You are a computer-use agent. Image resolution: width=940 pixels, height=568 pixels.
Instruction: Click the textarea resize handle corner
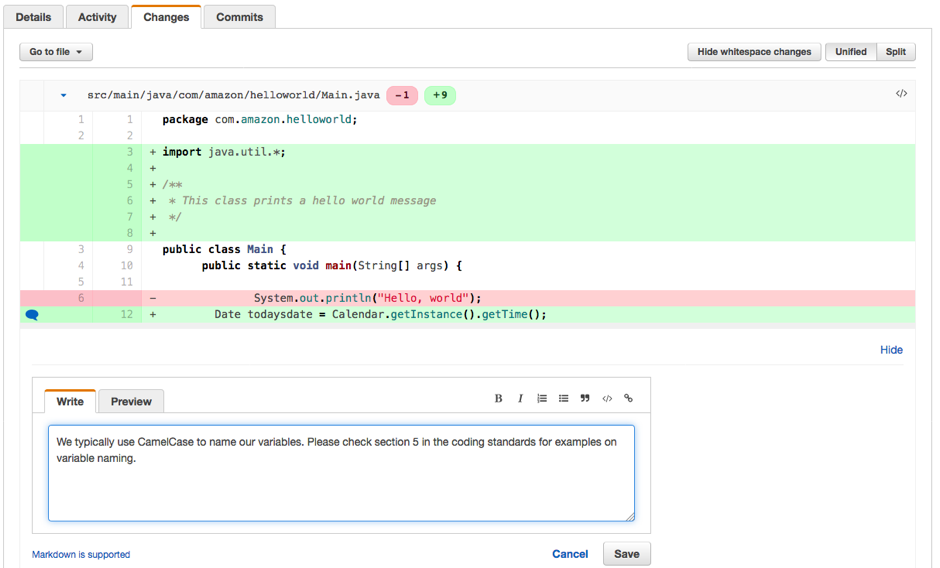[630, 517]
